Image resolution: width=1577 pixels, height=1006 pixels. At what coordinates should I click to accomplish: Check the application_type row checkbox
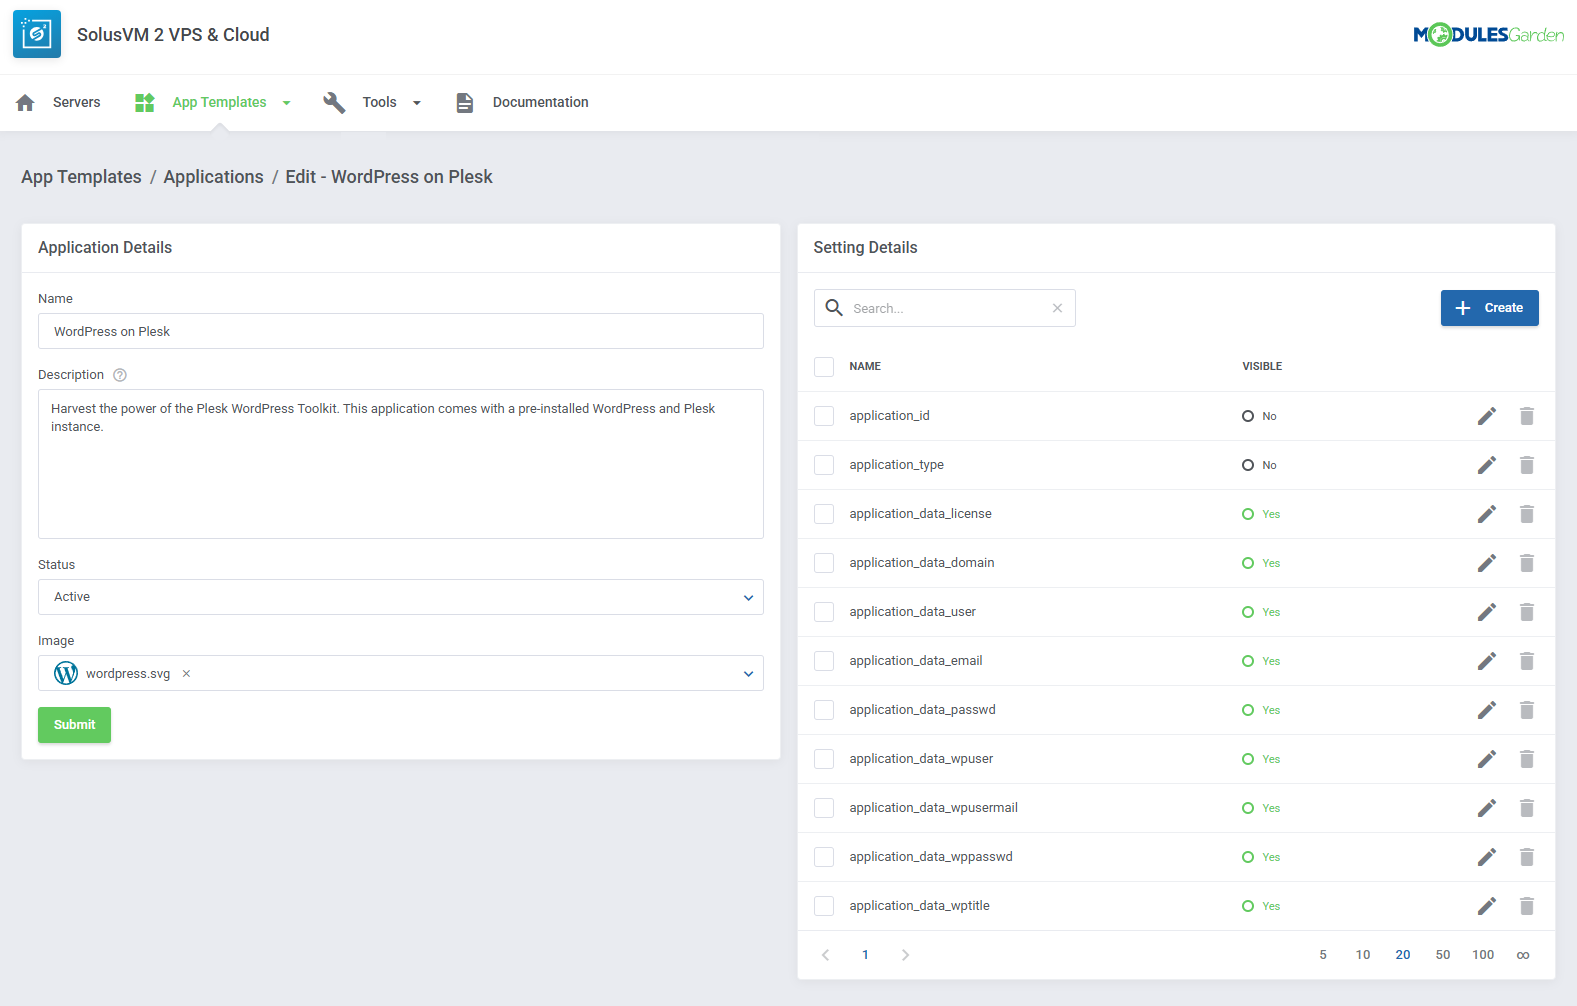[824, 465]
